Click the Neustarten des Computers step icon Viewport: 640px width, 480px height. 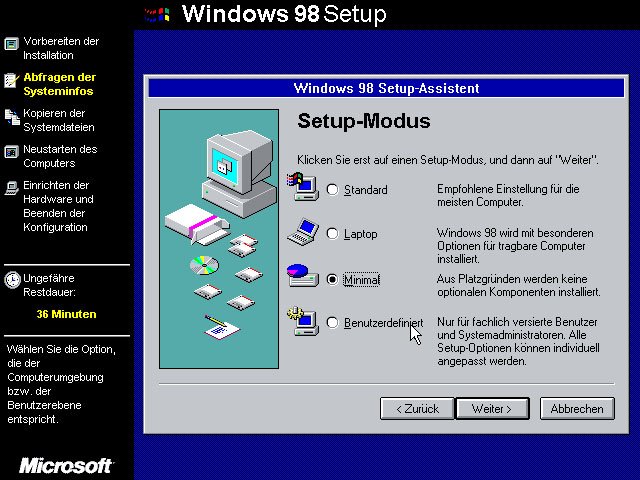tap(12, 152)
